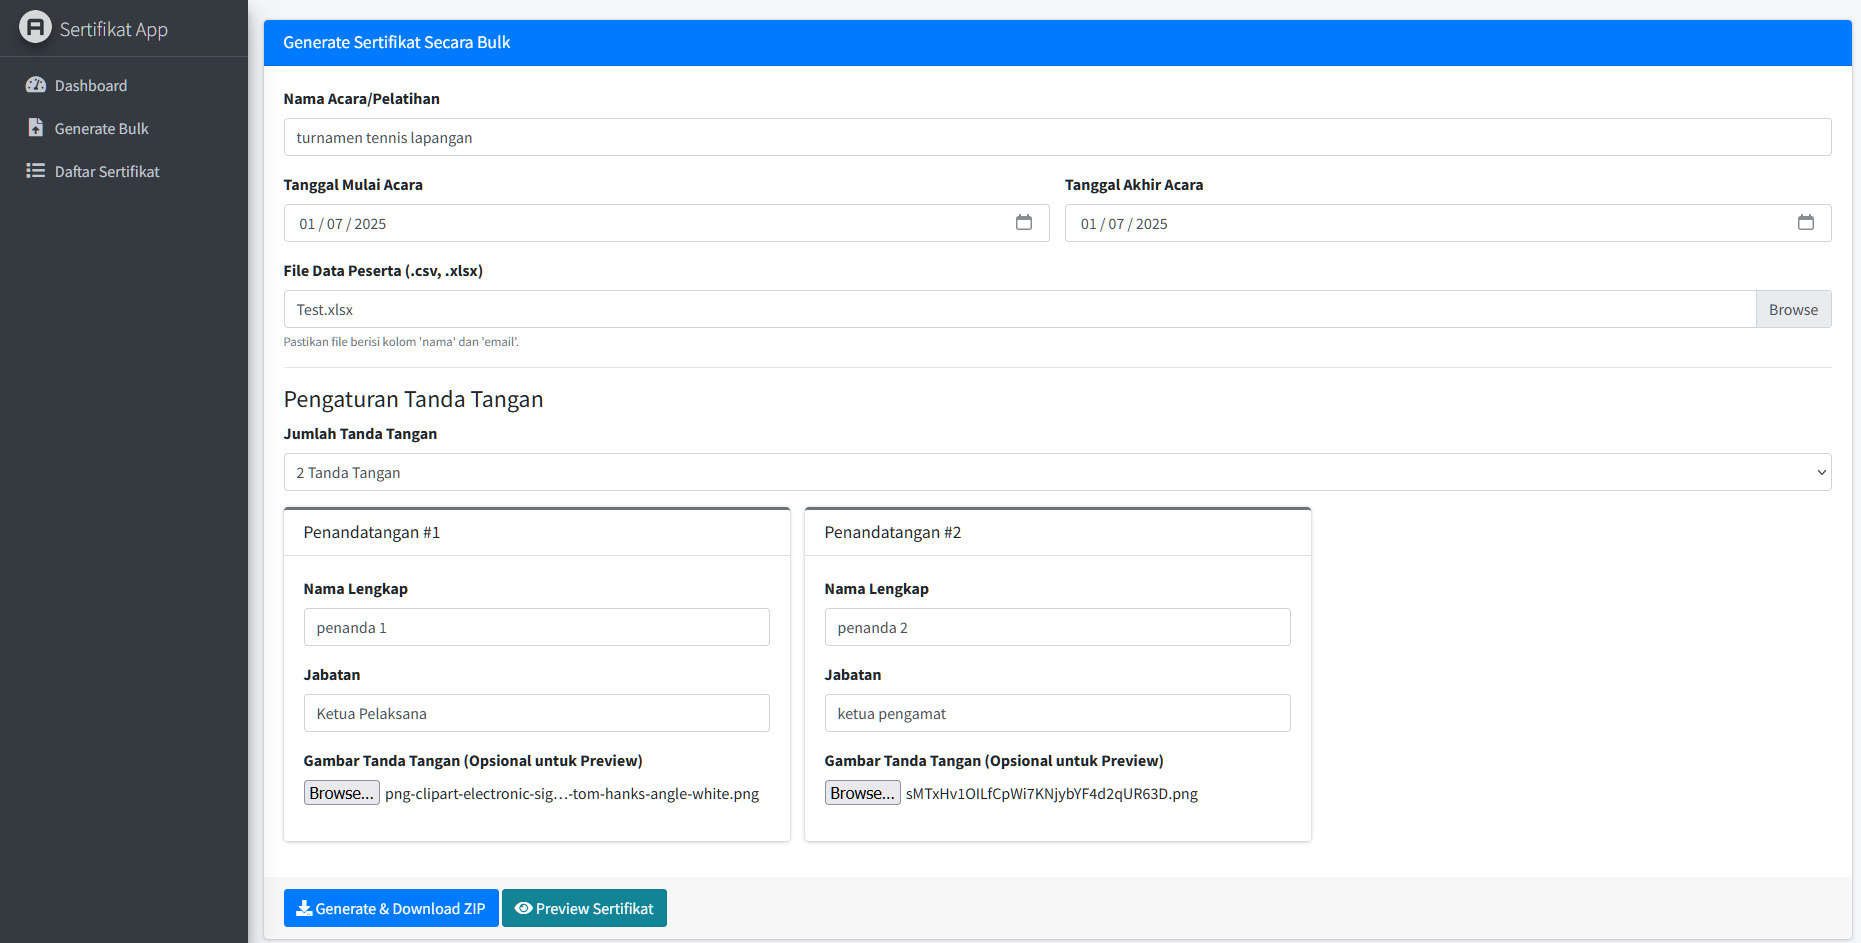Click file name sMTxHv1OILfCpWi7KNjybYF4d2qUR63D.png
1861x943 pixels.
pos(1052,794)
